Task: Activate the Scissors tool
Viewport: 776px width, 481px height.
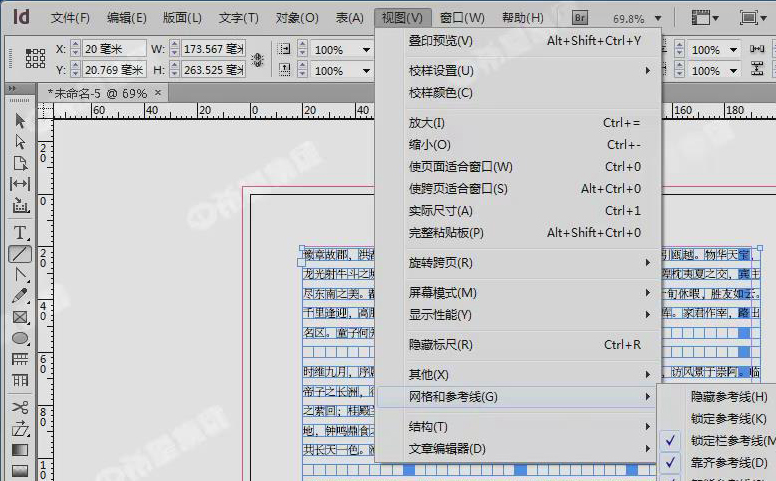Action: [20, 407]
